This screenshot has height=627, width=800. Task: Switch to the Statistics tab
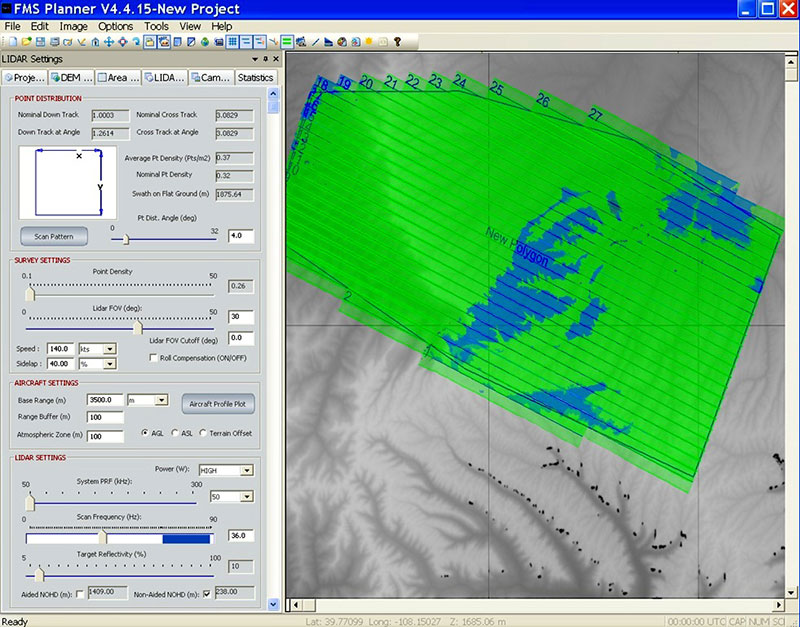[255, 78]
